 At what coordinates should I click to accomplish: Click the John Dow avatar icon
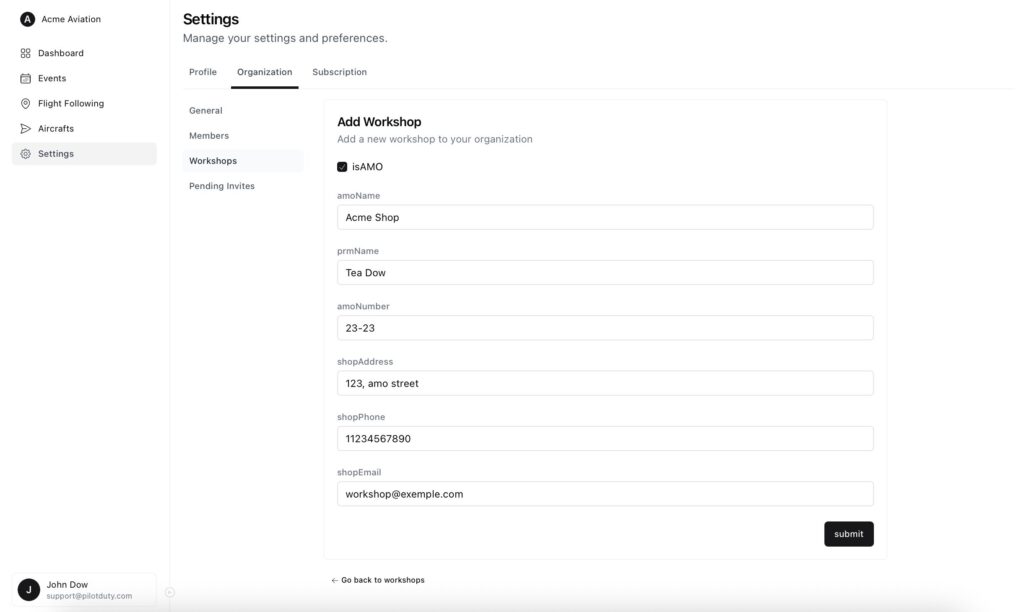point(29,590)
